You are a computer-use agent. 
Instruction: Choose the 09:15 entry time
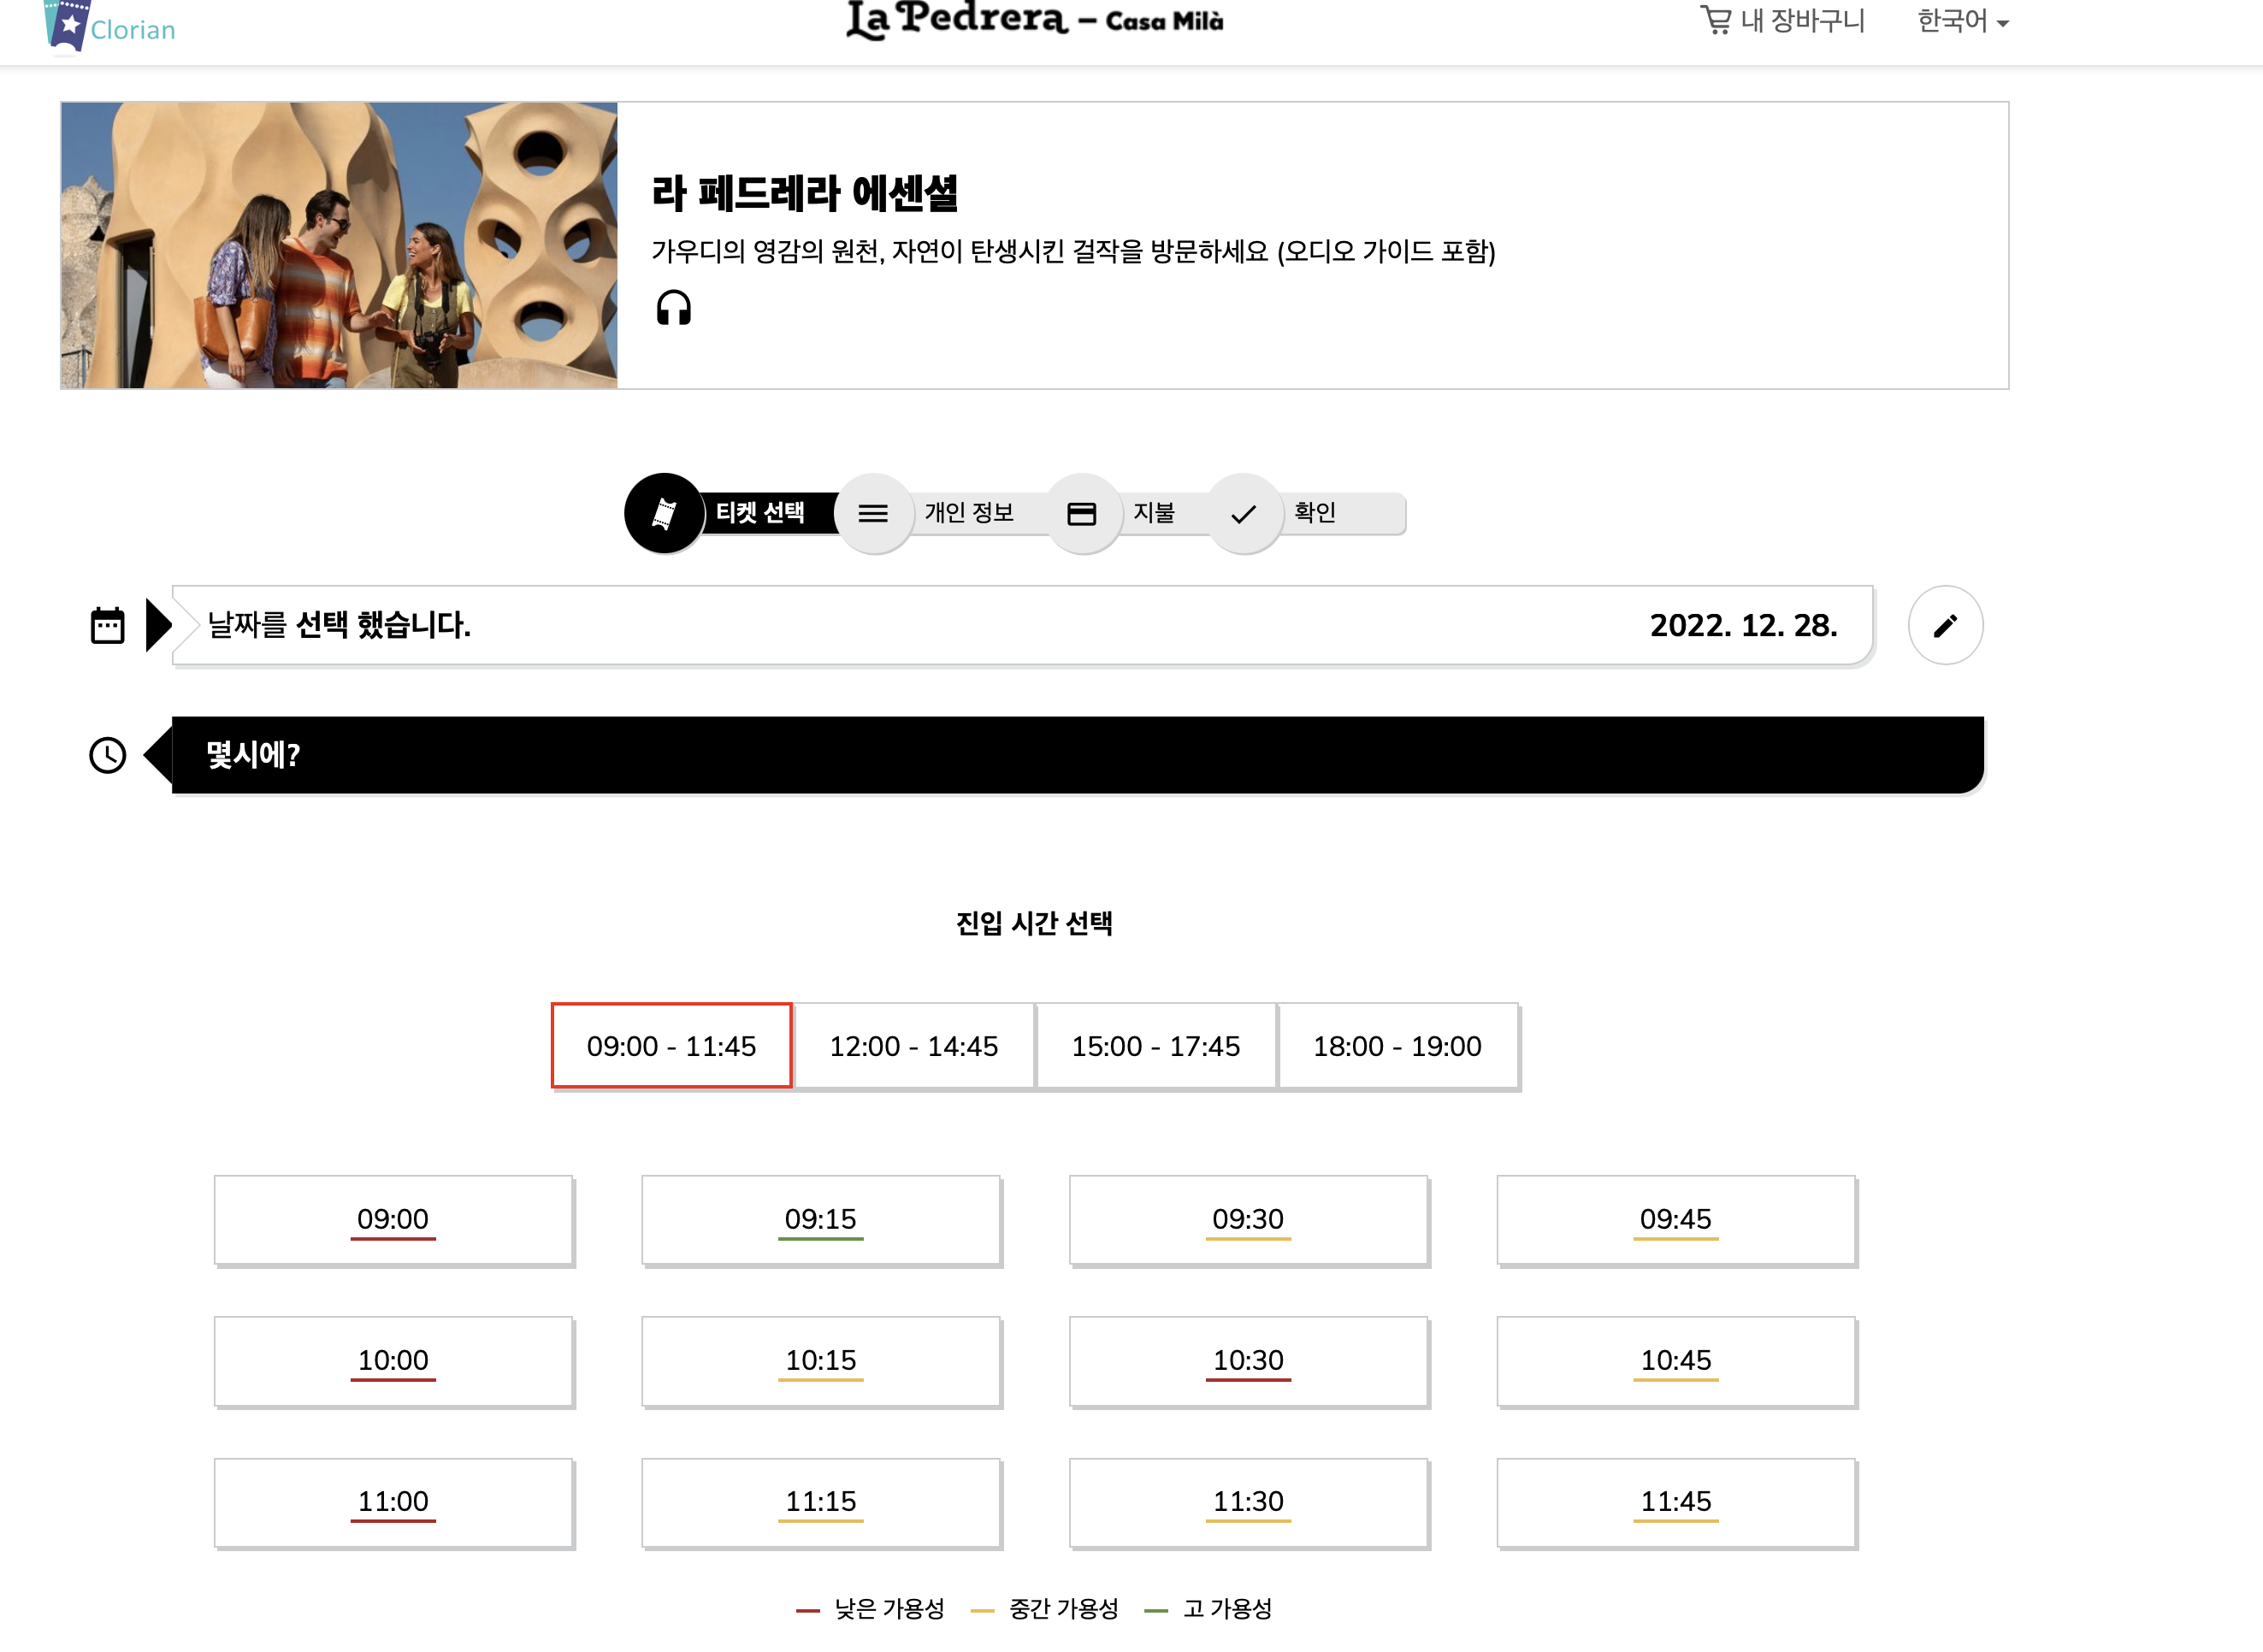coord(820,1219)
